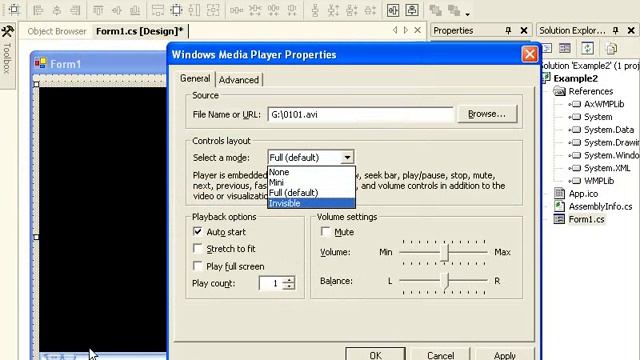
Task: Click the Center Horizontally toolbar icon
Action: (x=393, y=10)
